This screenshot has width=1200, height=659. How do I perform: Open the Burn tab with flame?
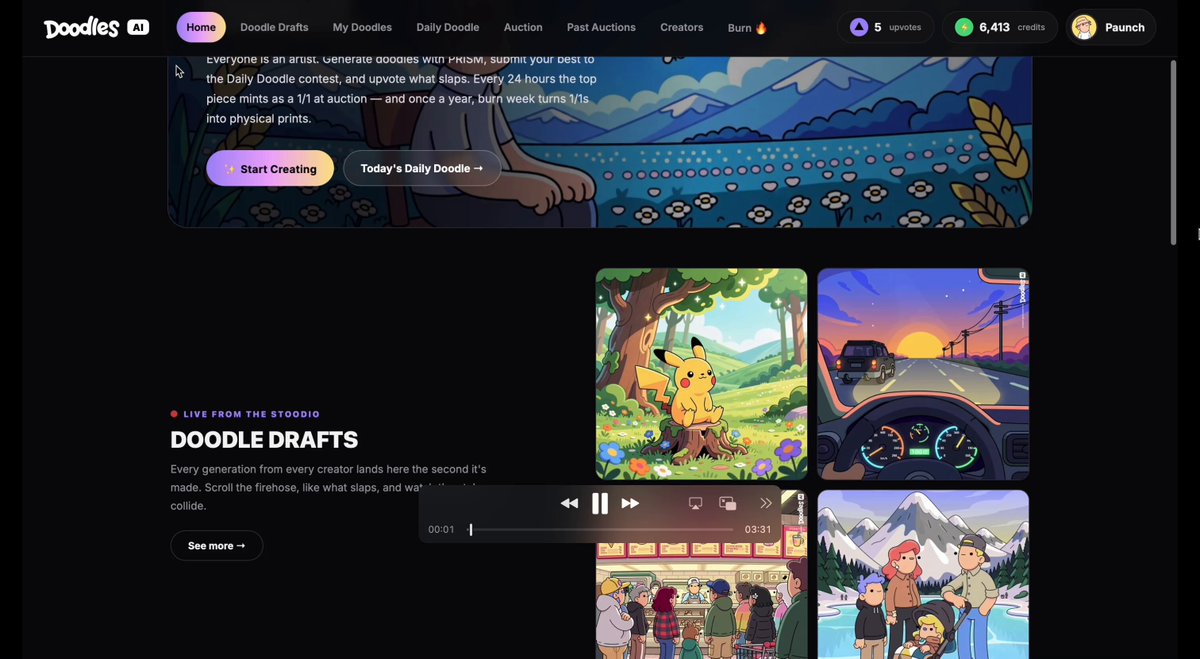(747, 27)
